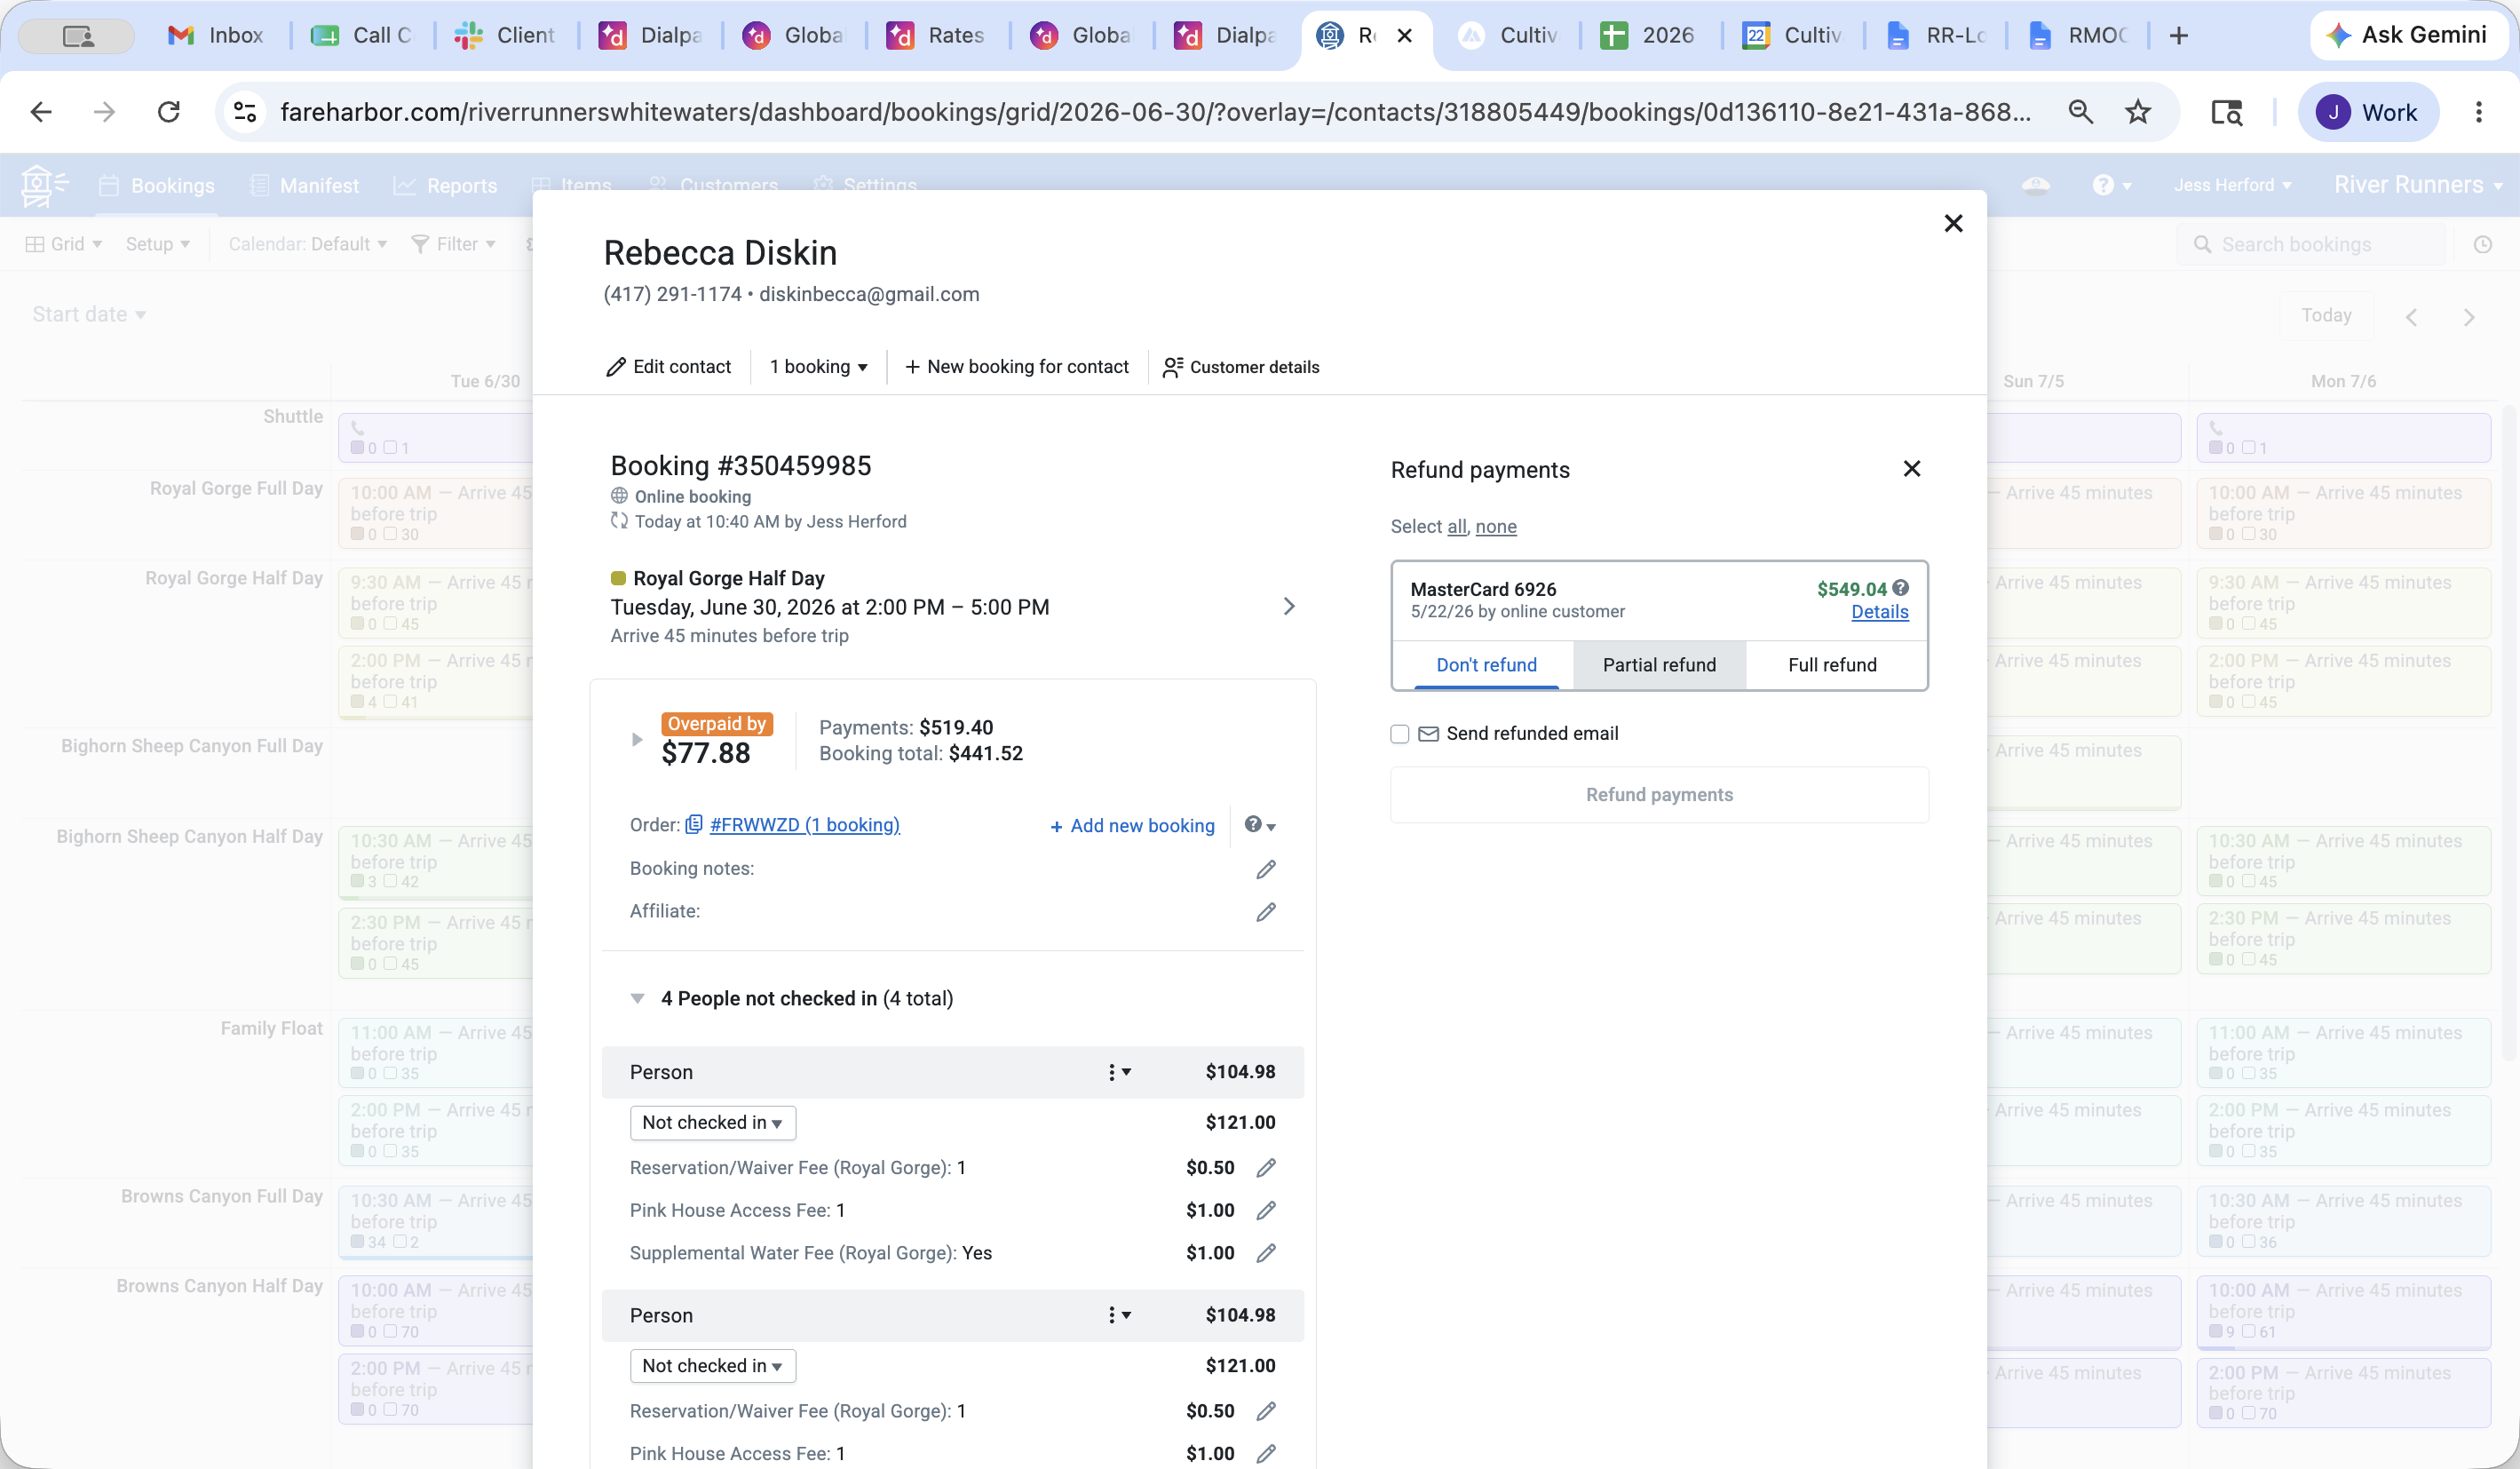2520x1469 pixels.
Task: Edit first Reservation/Waiver Fee pencil
Action: pyautogui.click(x=1266, y=1167)
